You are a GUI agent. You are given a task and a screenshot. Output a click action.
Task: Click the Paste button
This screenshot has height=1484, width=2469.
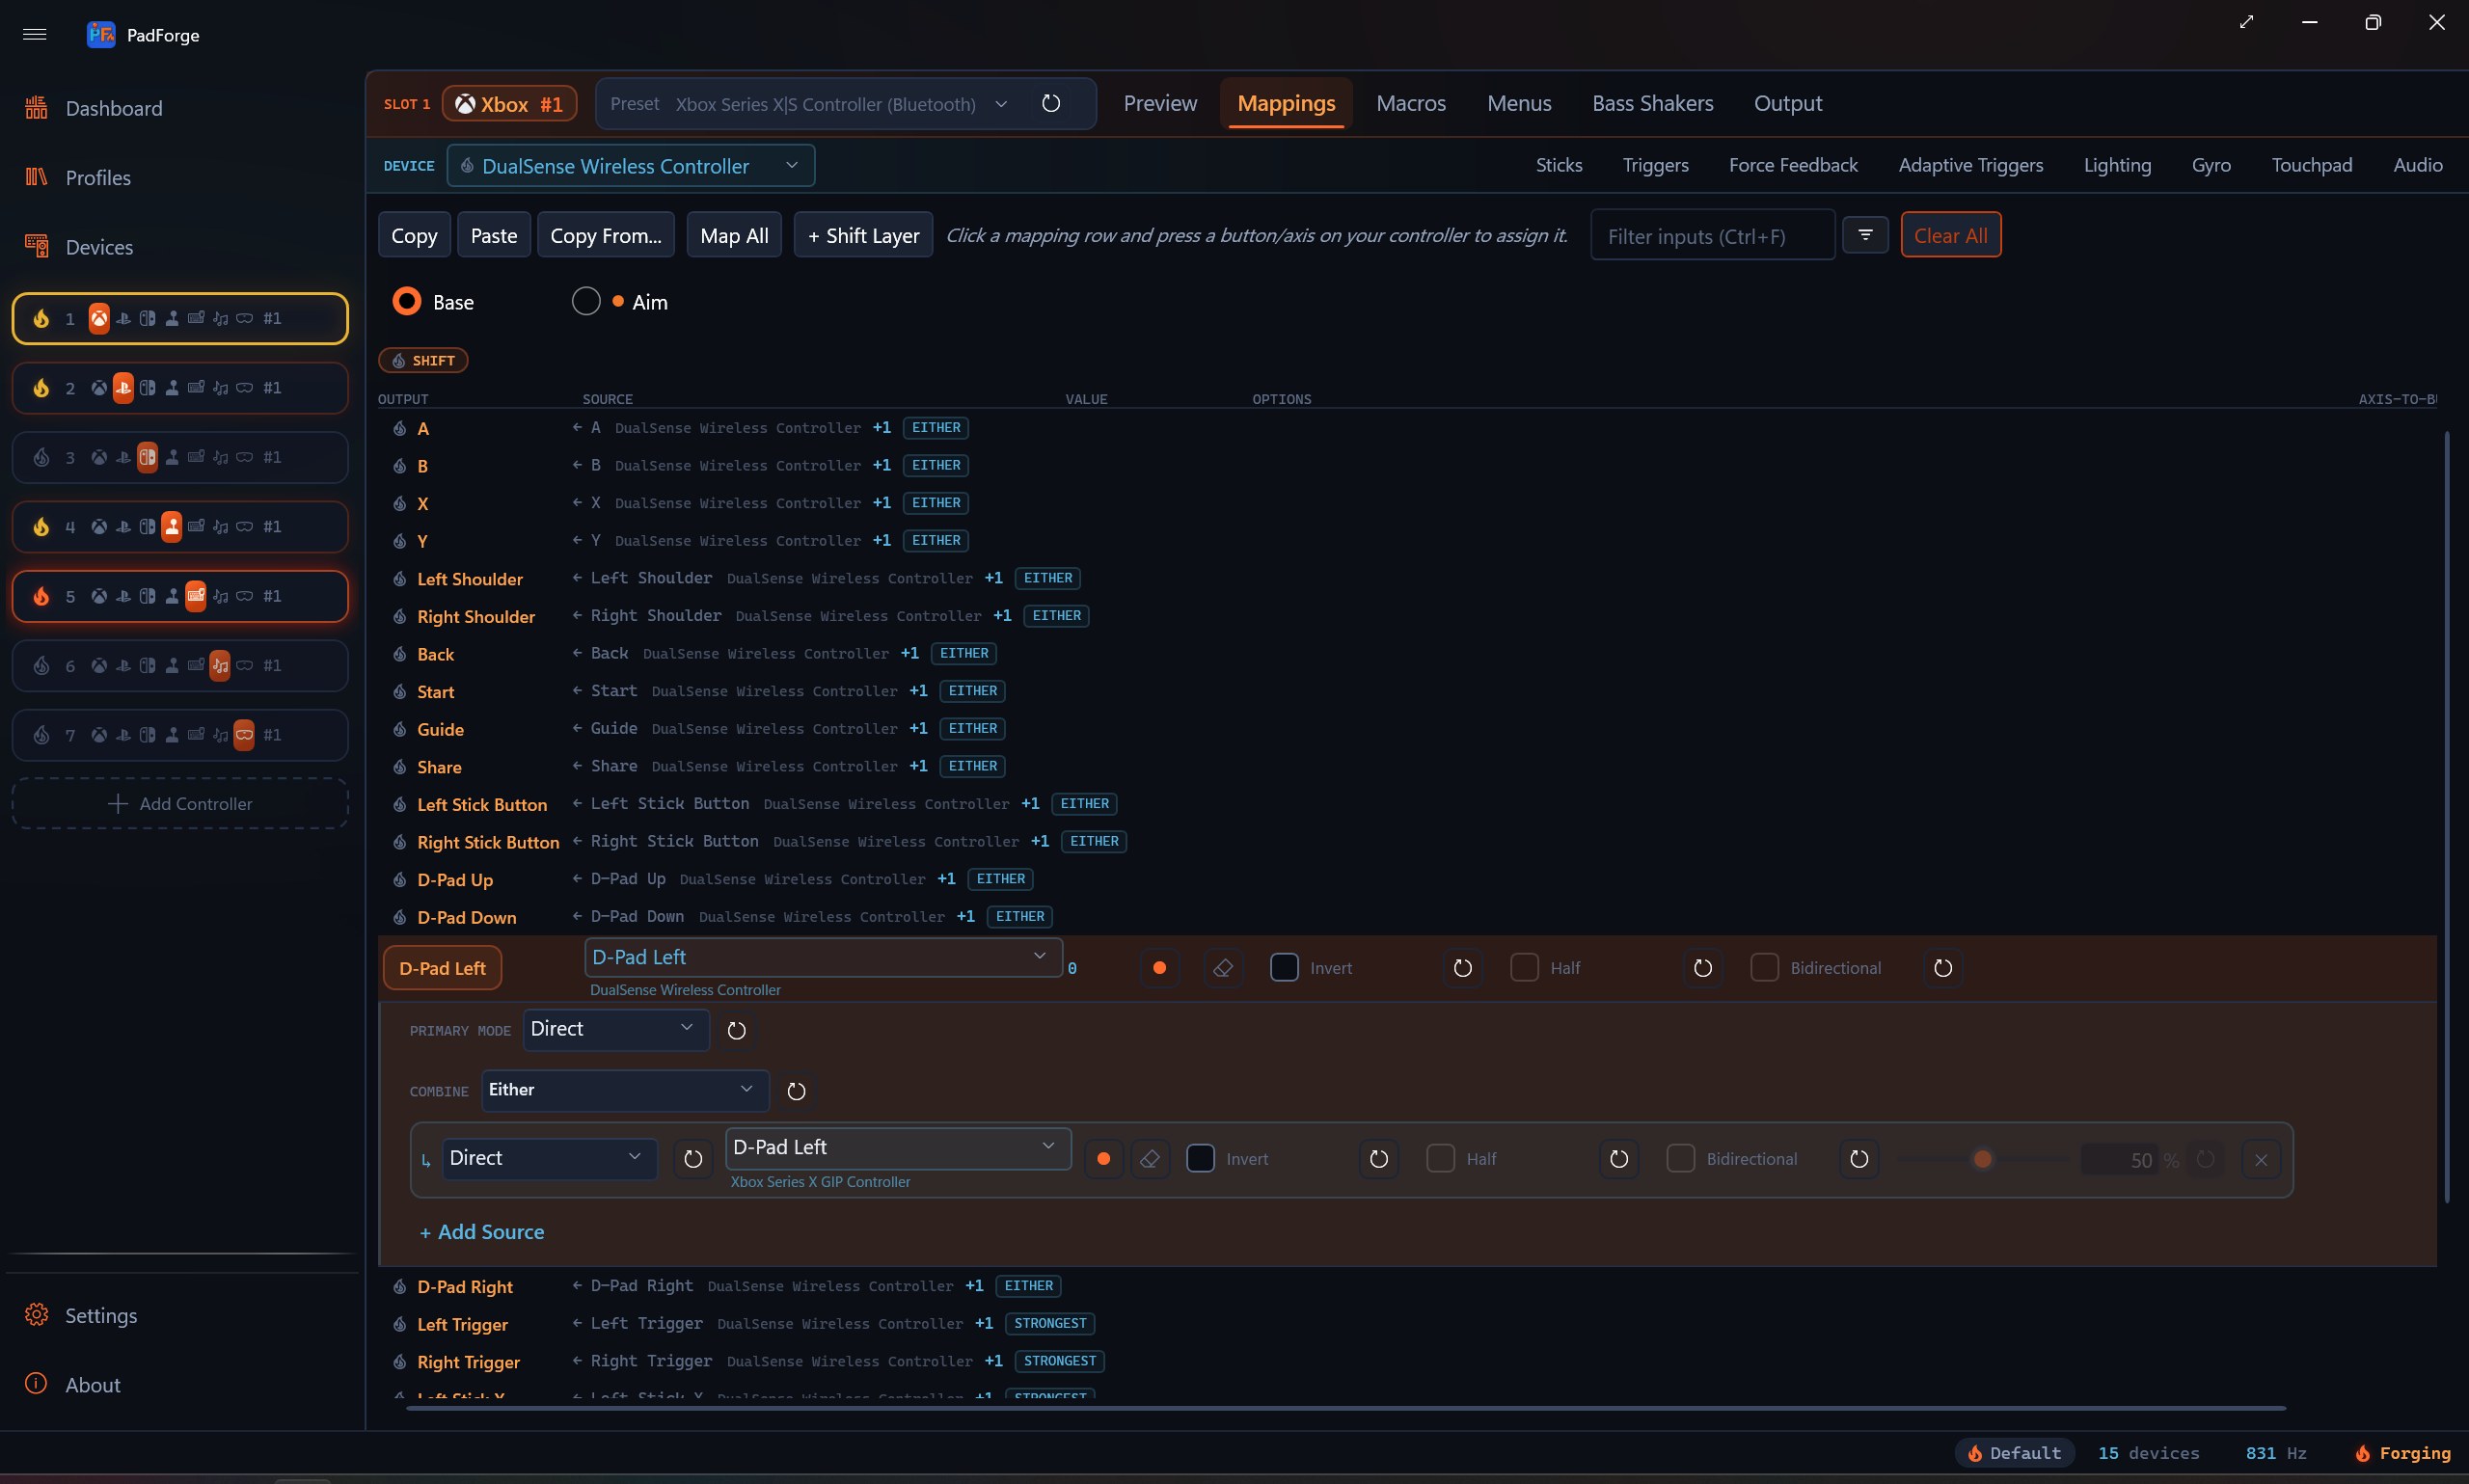tap(494, 235)
